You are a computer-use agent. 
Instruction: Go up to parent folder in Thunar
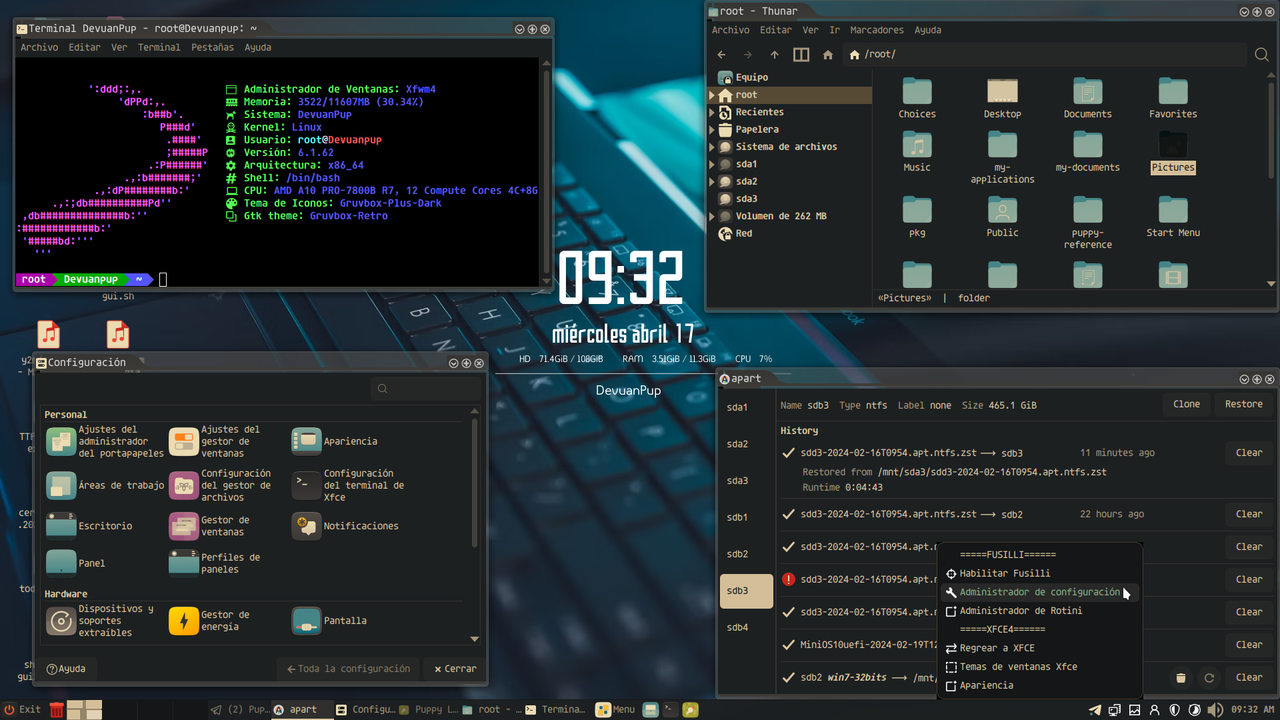774,54
